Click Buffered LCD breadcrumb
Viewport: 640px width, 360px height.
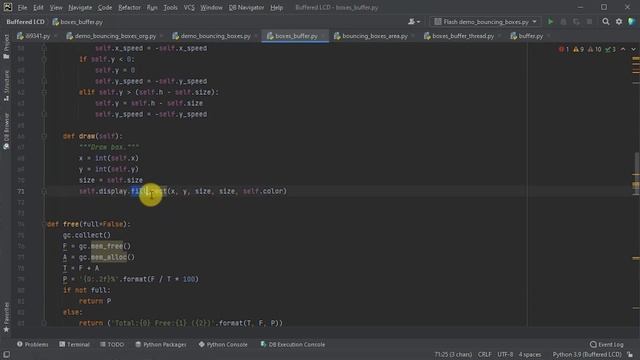coord(25,22)
